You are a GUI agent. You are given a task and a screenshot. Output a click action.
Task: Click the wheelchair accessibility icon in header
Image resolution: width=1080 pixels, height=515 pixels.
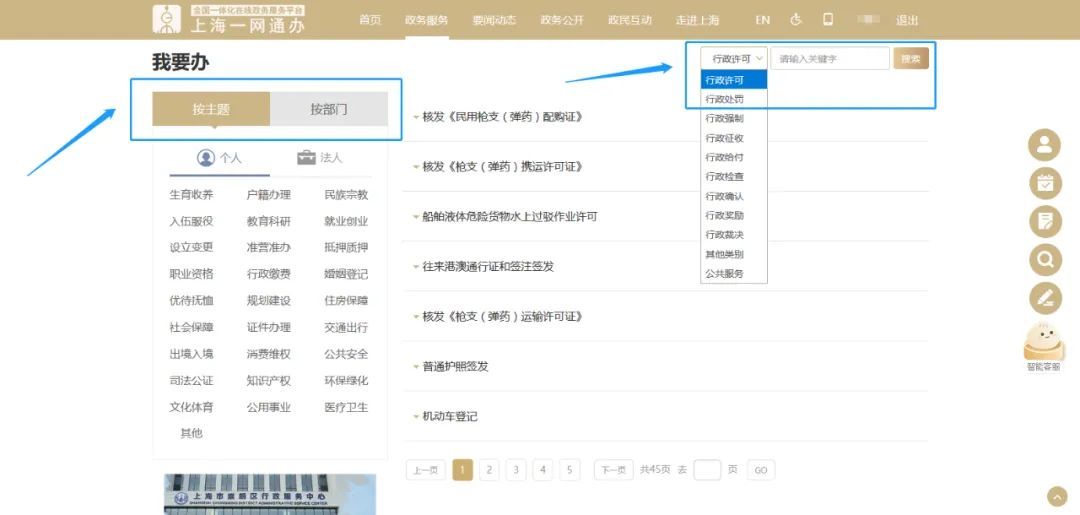796,20
